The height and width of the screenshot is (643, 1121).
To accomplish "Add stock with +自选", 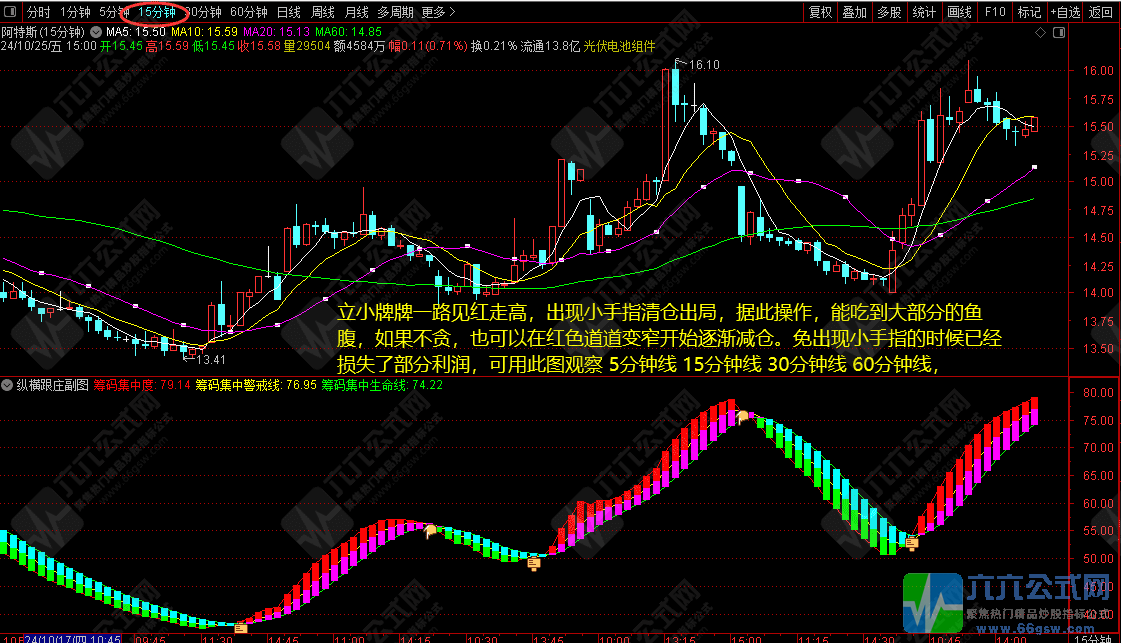I will pos(1065,12).
